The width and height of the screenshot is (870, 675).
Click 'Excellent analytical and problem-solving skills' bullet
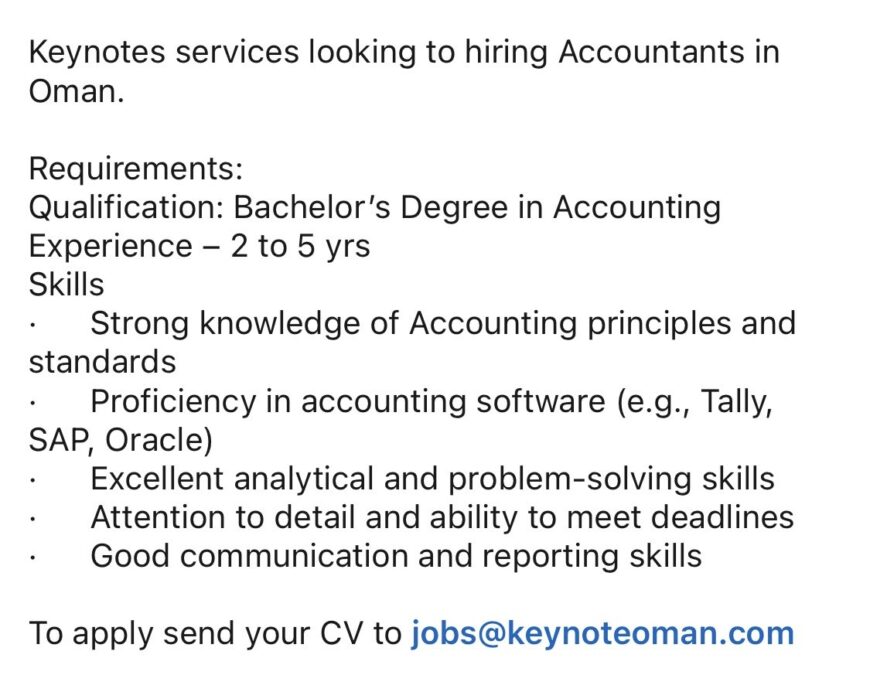432,479
